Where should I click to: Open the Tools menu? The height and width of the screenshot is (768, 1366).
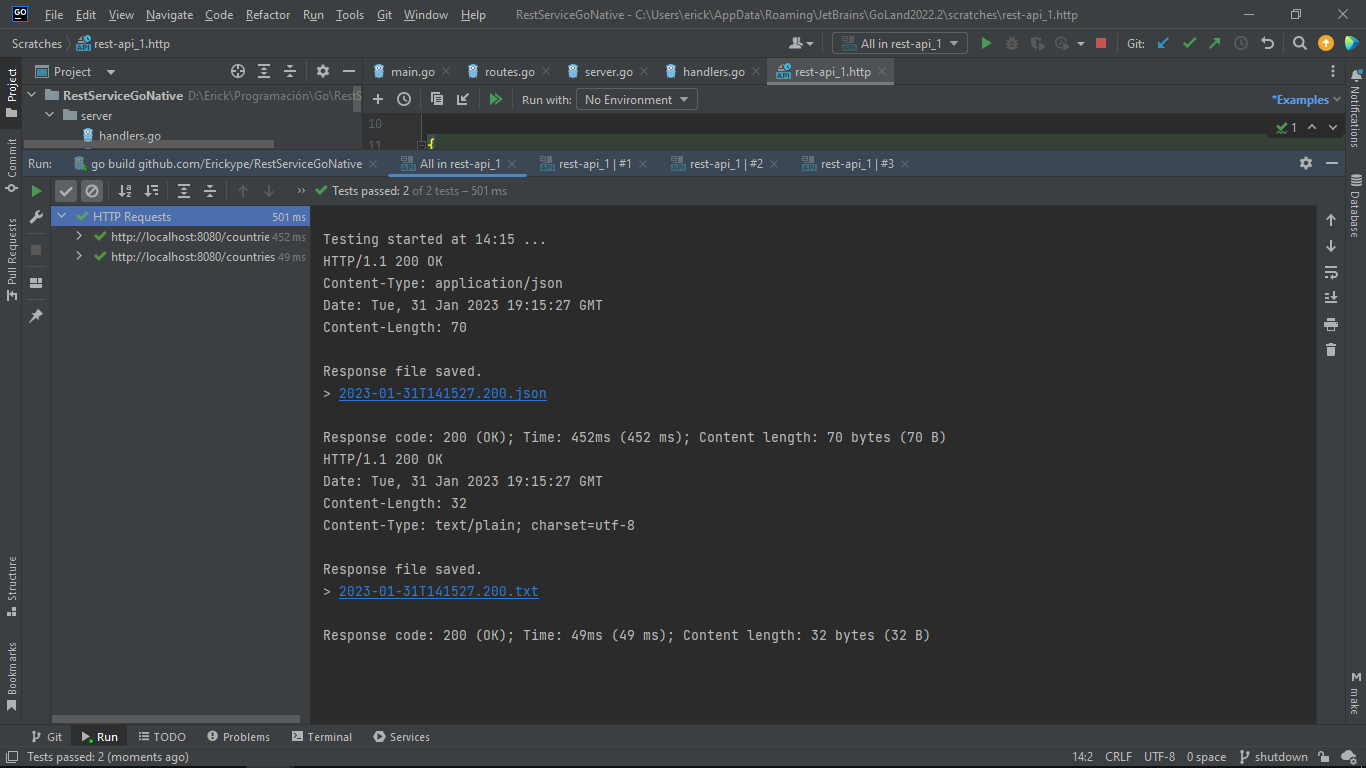(350, 15)
